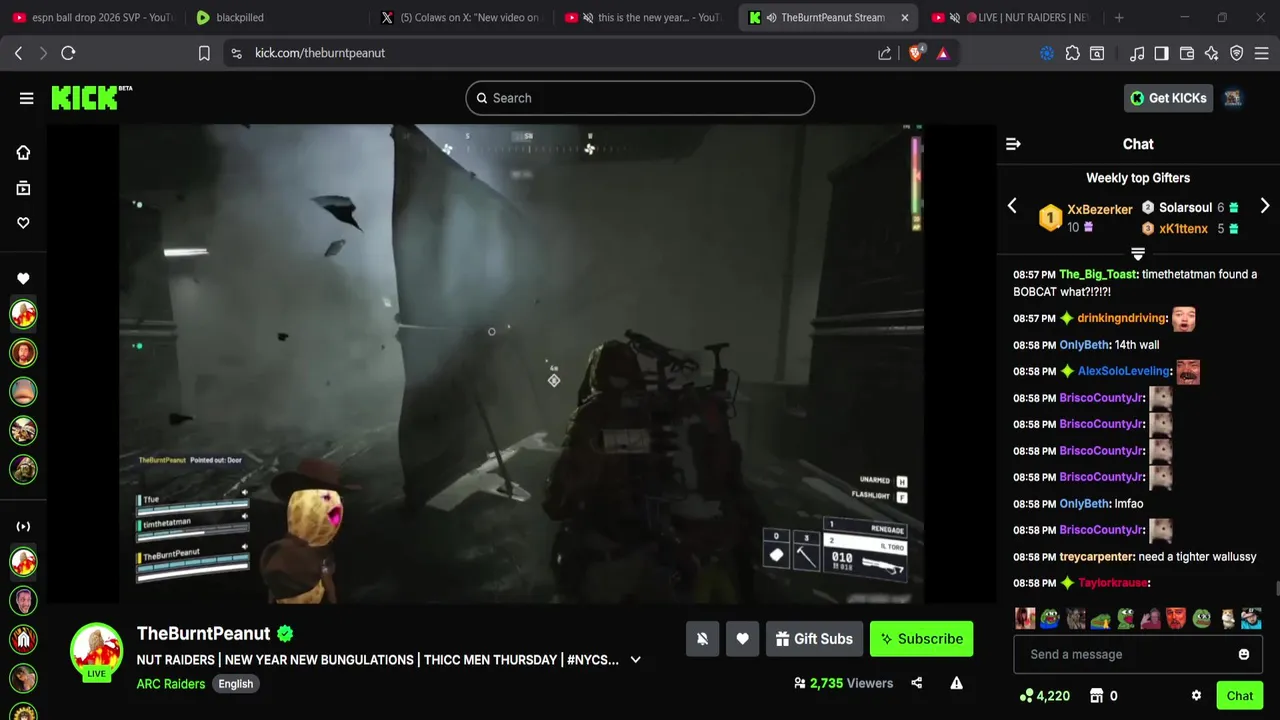
Task: Open the channel shop icon
Action: coord(1096,696)
